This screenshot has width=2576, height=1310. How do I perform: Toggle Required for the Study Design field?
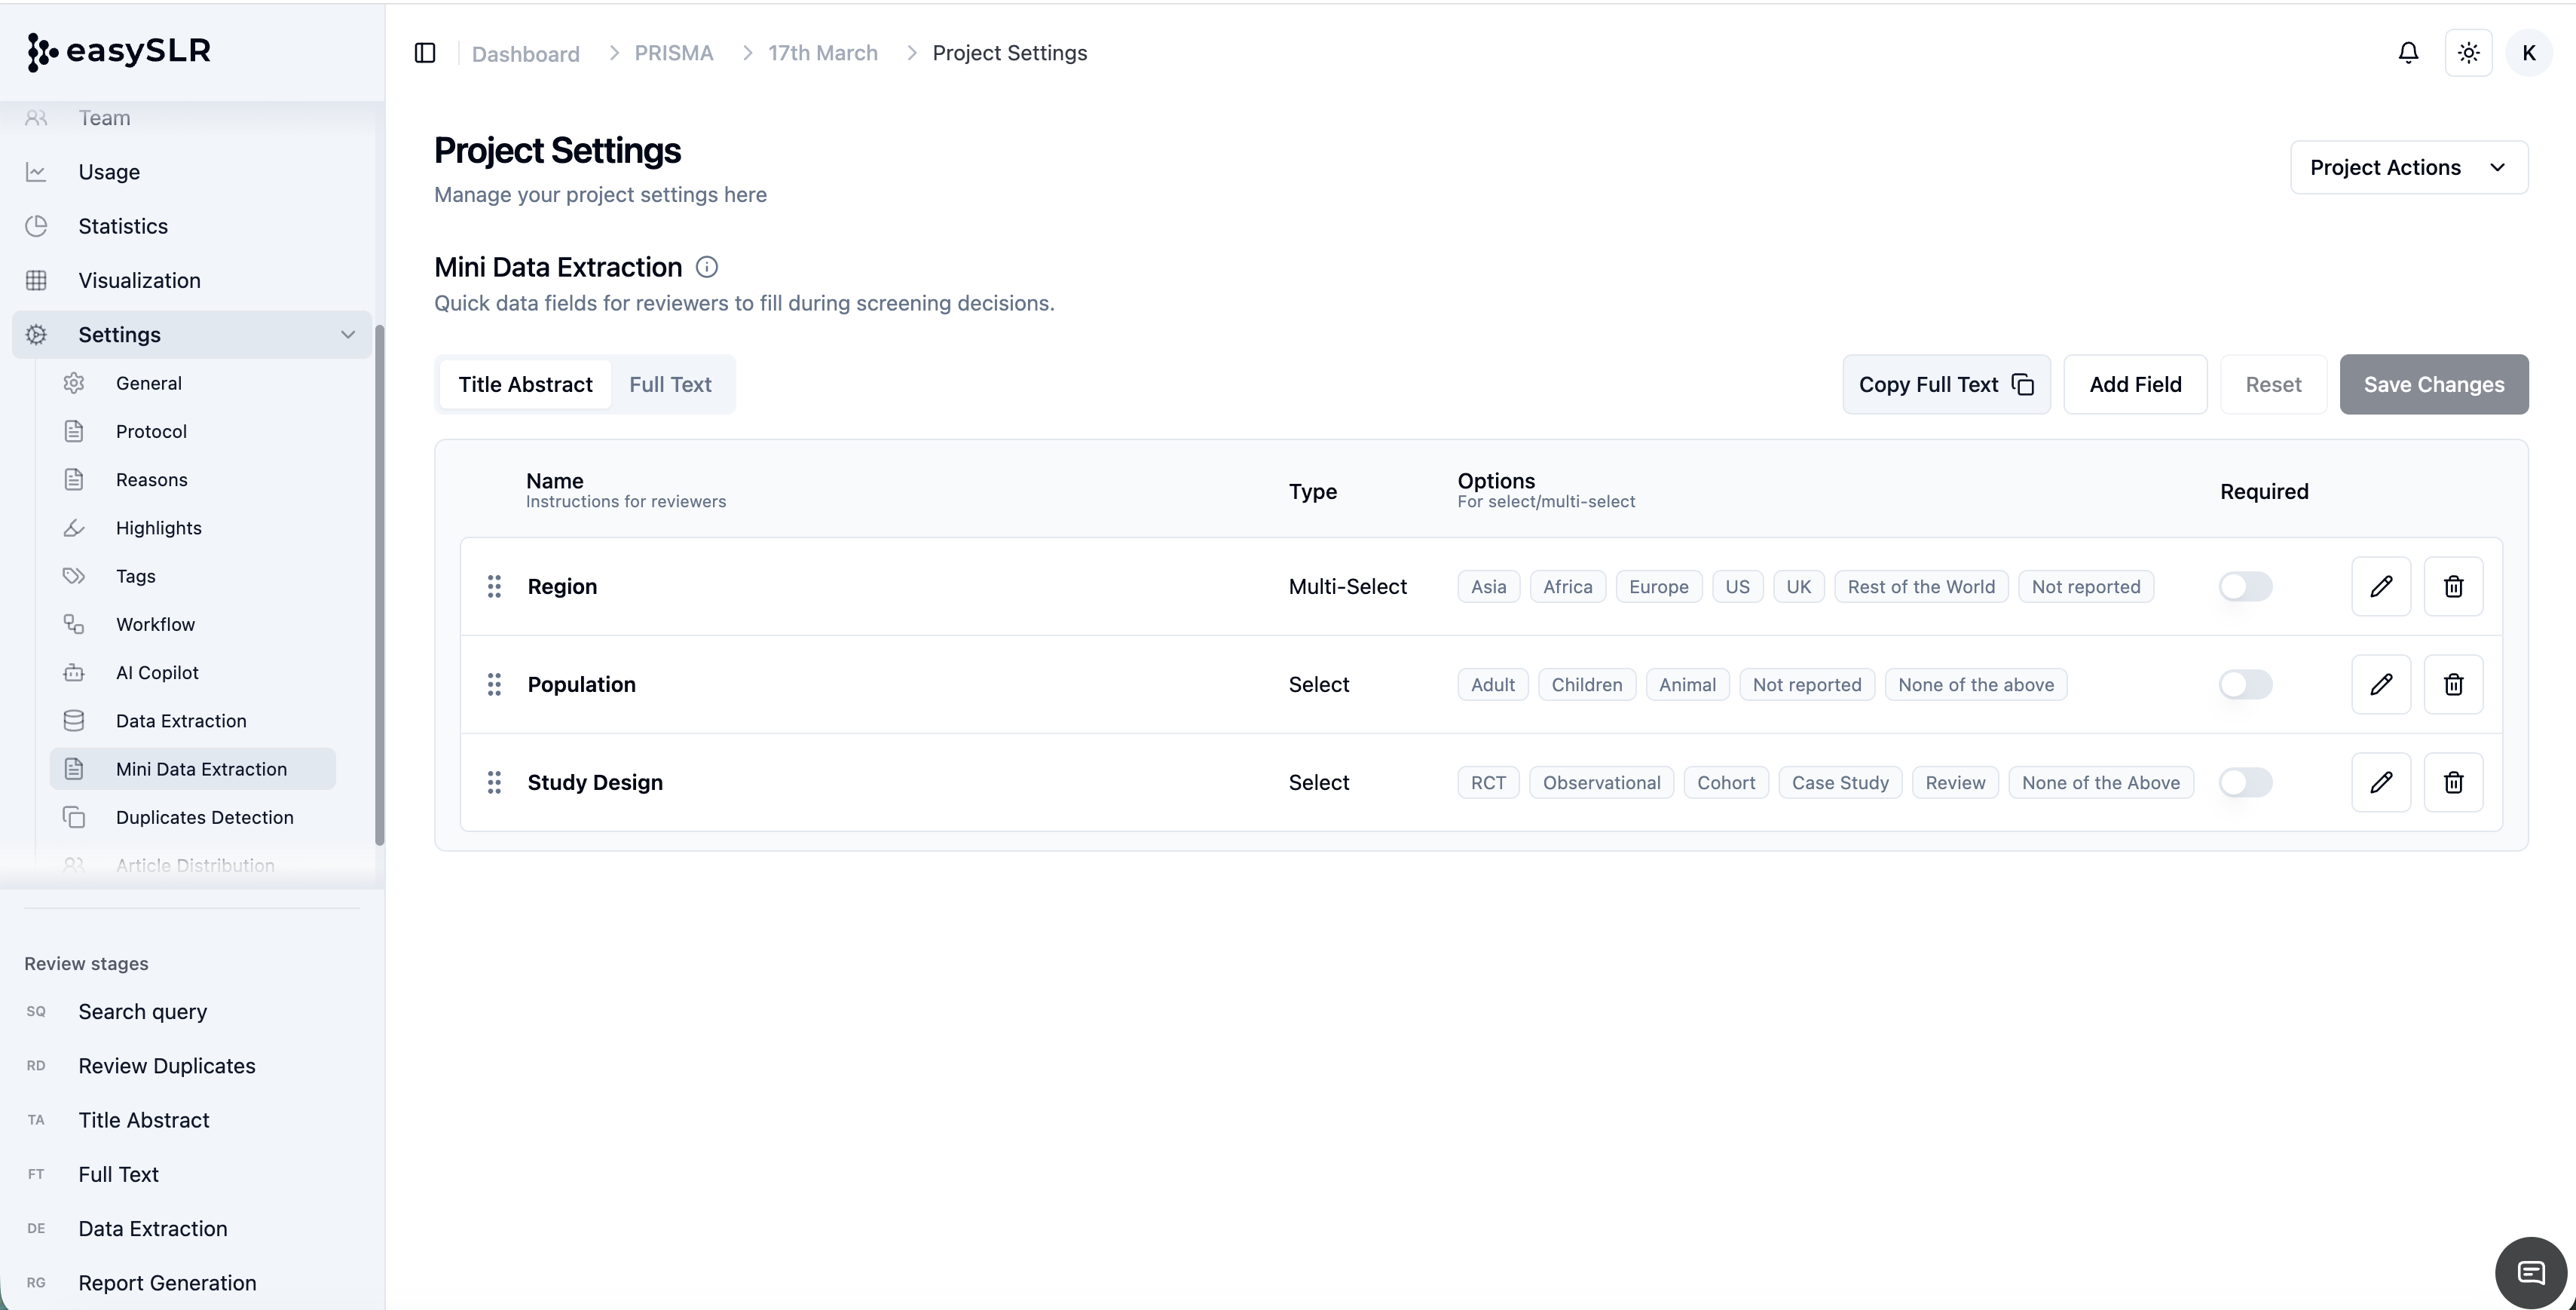2245,782
